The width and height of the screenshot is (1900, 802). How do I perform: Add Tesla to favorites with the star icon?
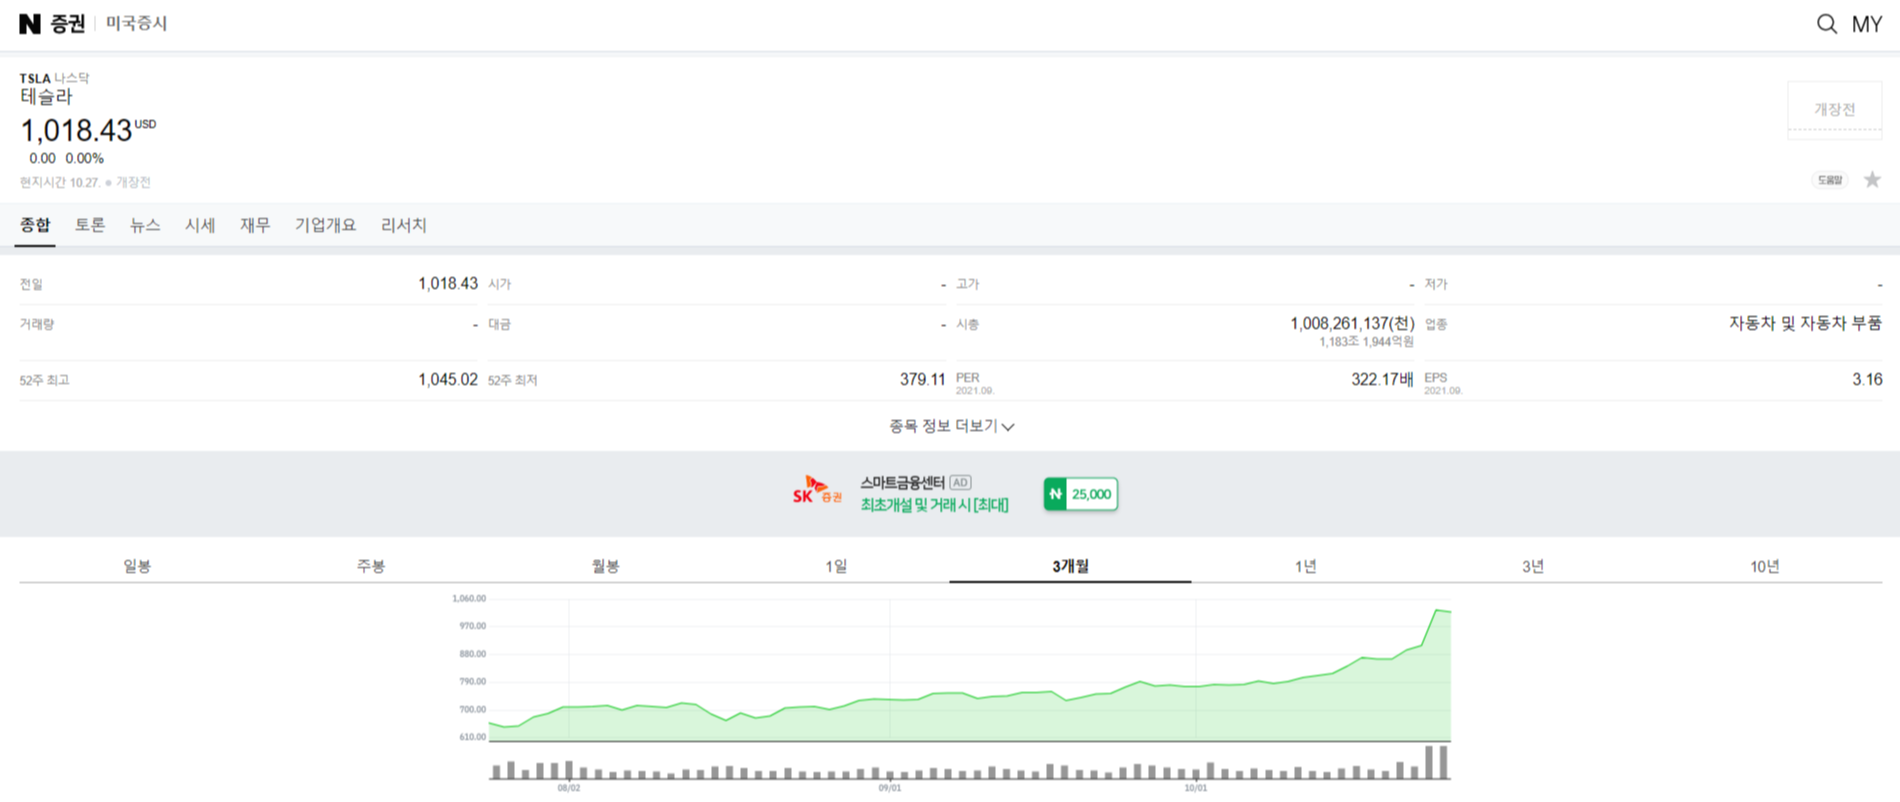1872,180
